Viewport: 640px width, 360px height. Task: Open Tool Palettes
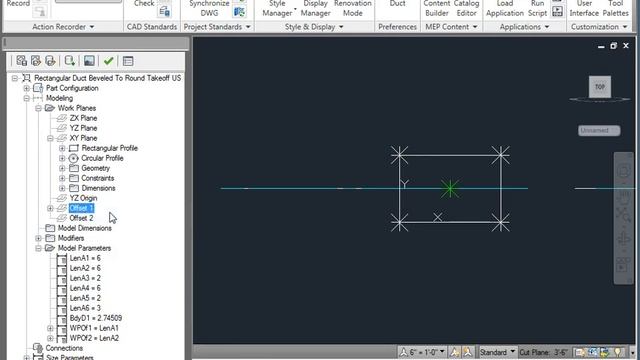[x=616, y=8]
